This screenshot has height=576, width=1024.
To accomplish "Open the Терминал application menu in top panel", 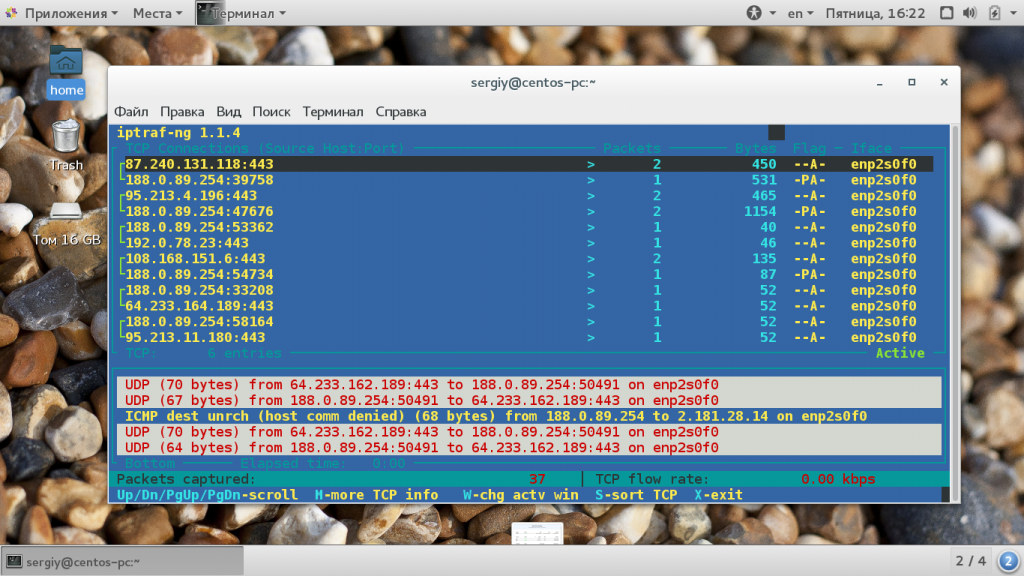I will pyautogui.click(x=242, y=13).
